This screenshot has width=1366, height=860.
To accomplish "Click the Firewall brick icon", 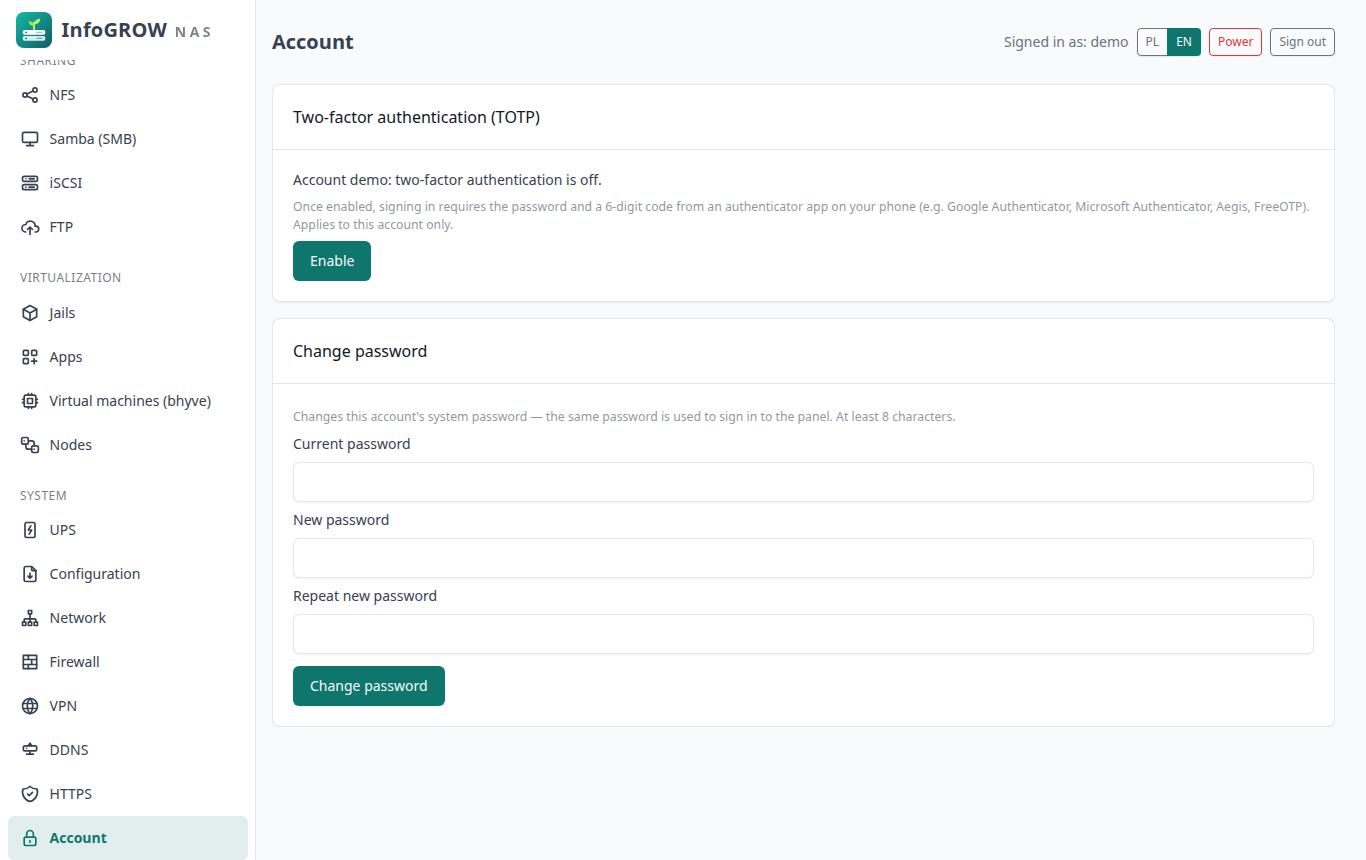I will (x=30, y=662).
